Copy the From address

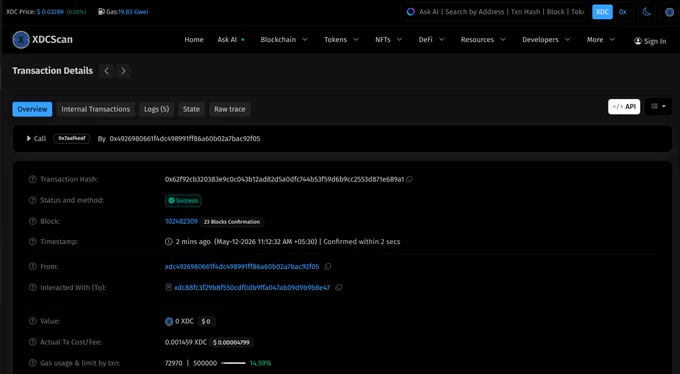click(x=328, y=266)
